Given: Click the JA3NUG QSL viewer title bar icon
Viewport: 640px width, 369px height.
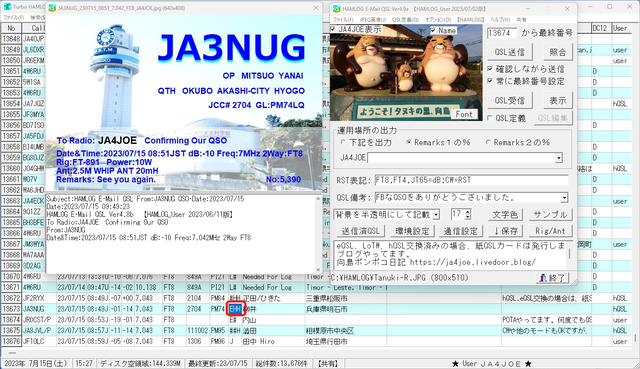Looking at the screenshot, I should (x=52, y=8).
